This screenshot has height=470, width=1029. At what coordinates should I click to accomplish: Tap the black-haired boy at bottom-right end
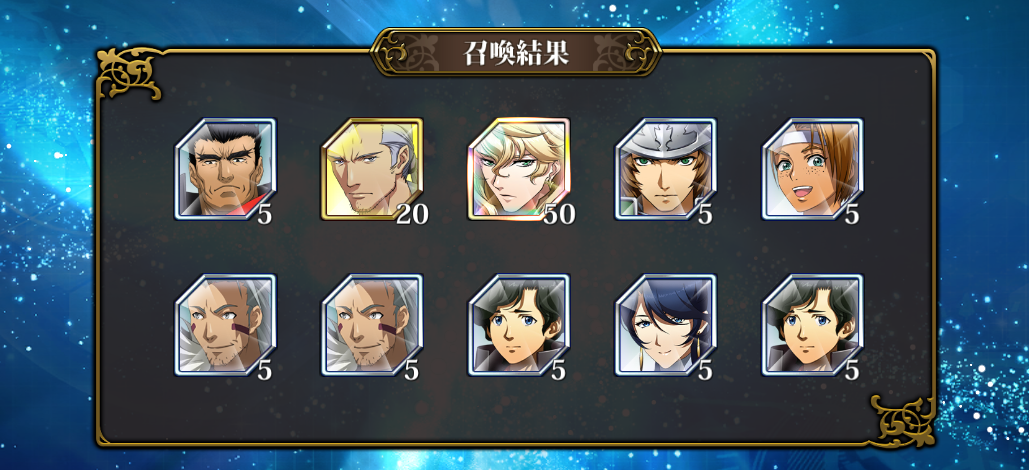click(812, 325)
